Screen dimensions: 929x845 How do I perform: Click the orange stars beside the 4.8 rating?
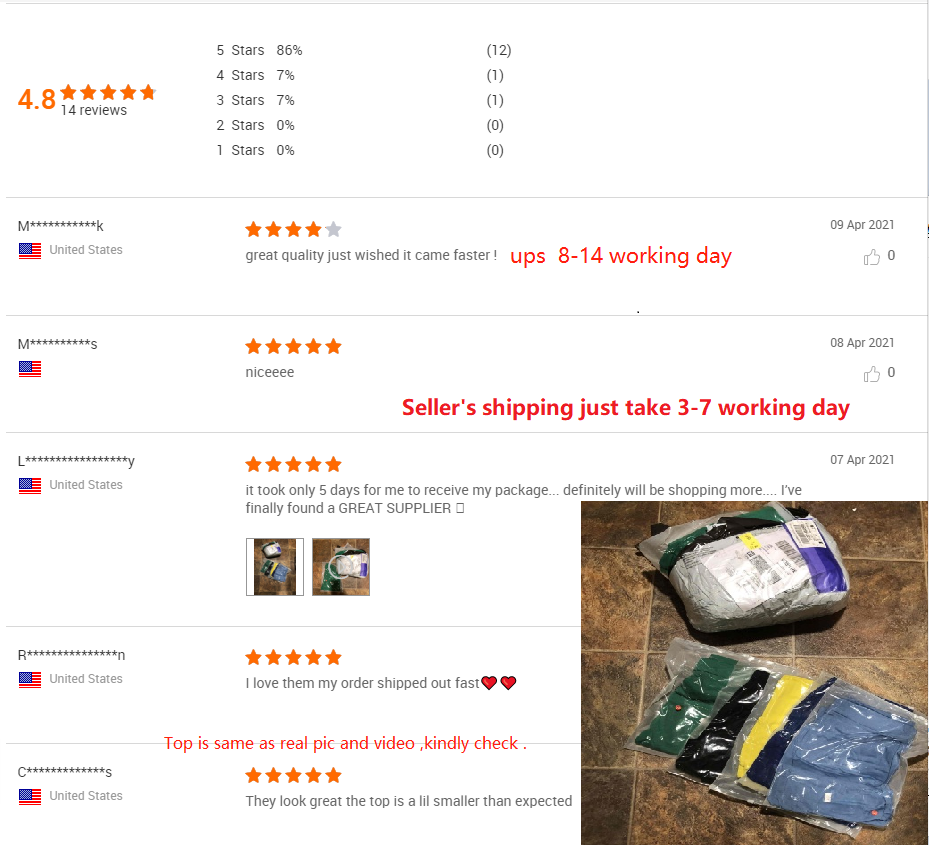coord(108,92)
